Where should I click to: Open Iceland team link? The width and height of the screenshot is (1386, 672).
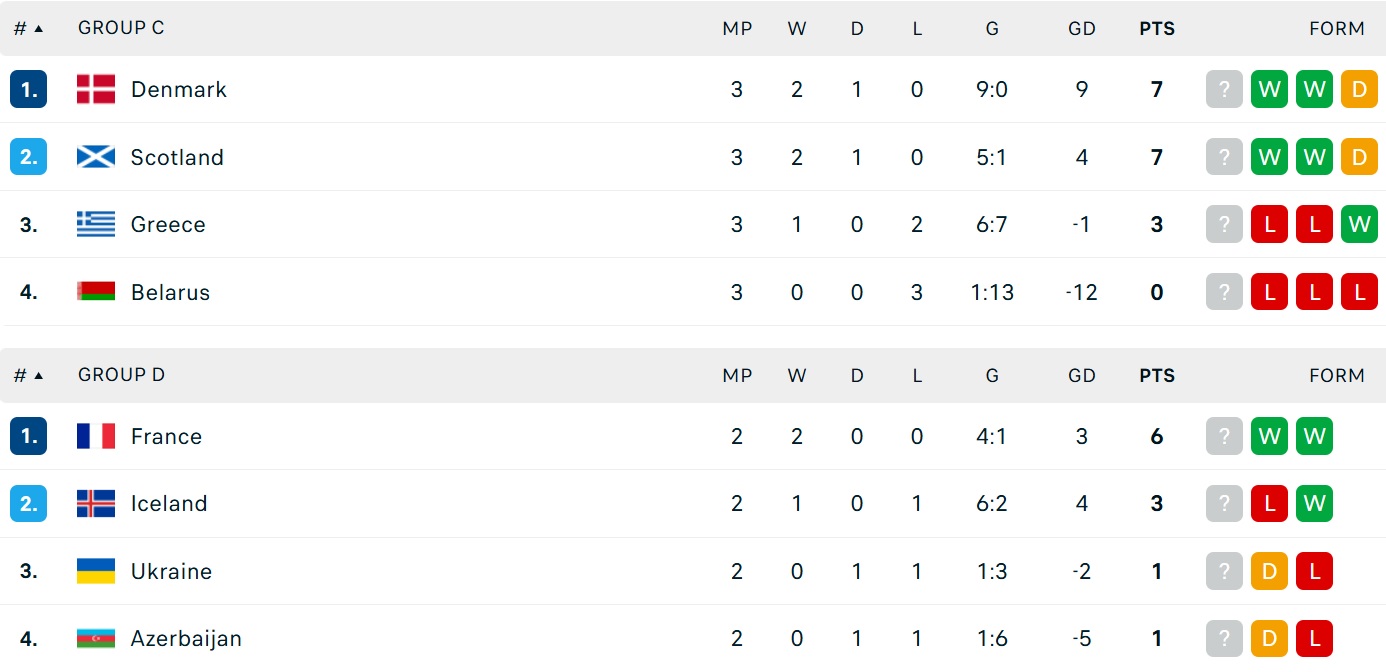pyautogui.click(x=169, y=503)
